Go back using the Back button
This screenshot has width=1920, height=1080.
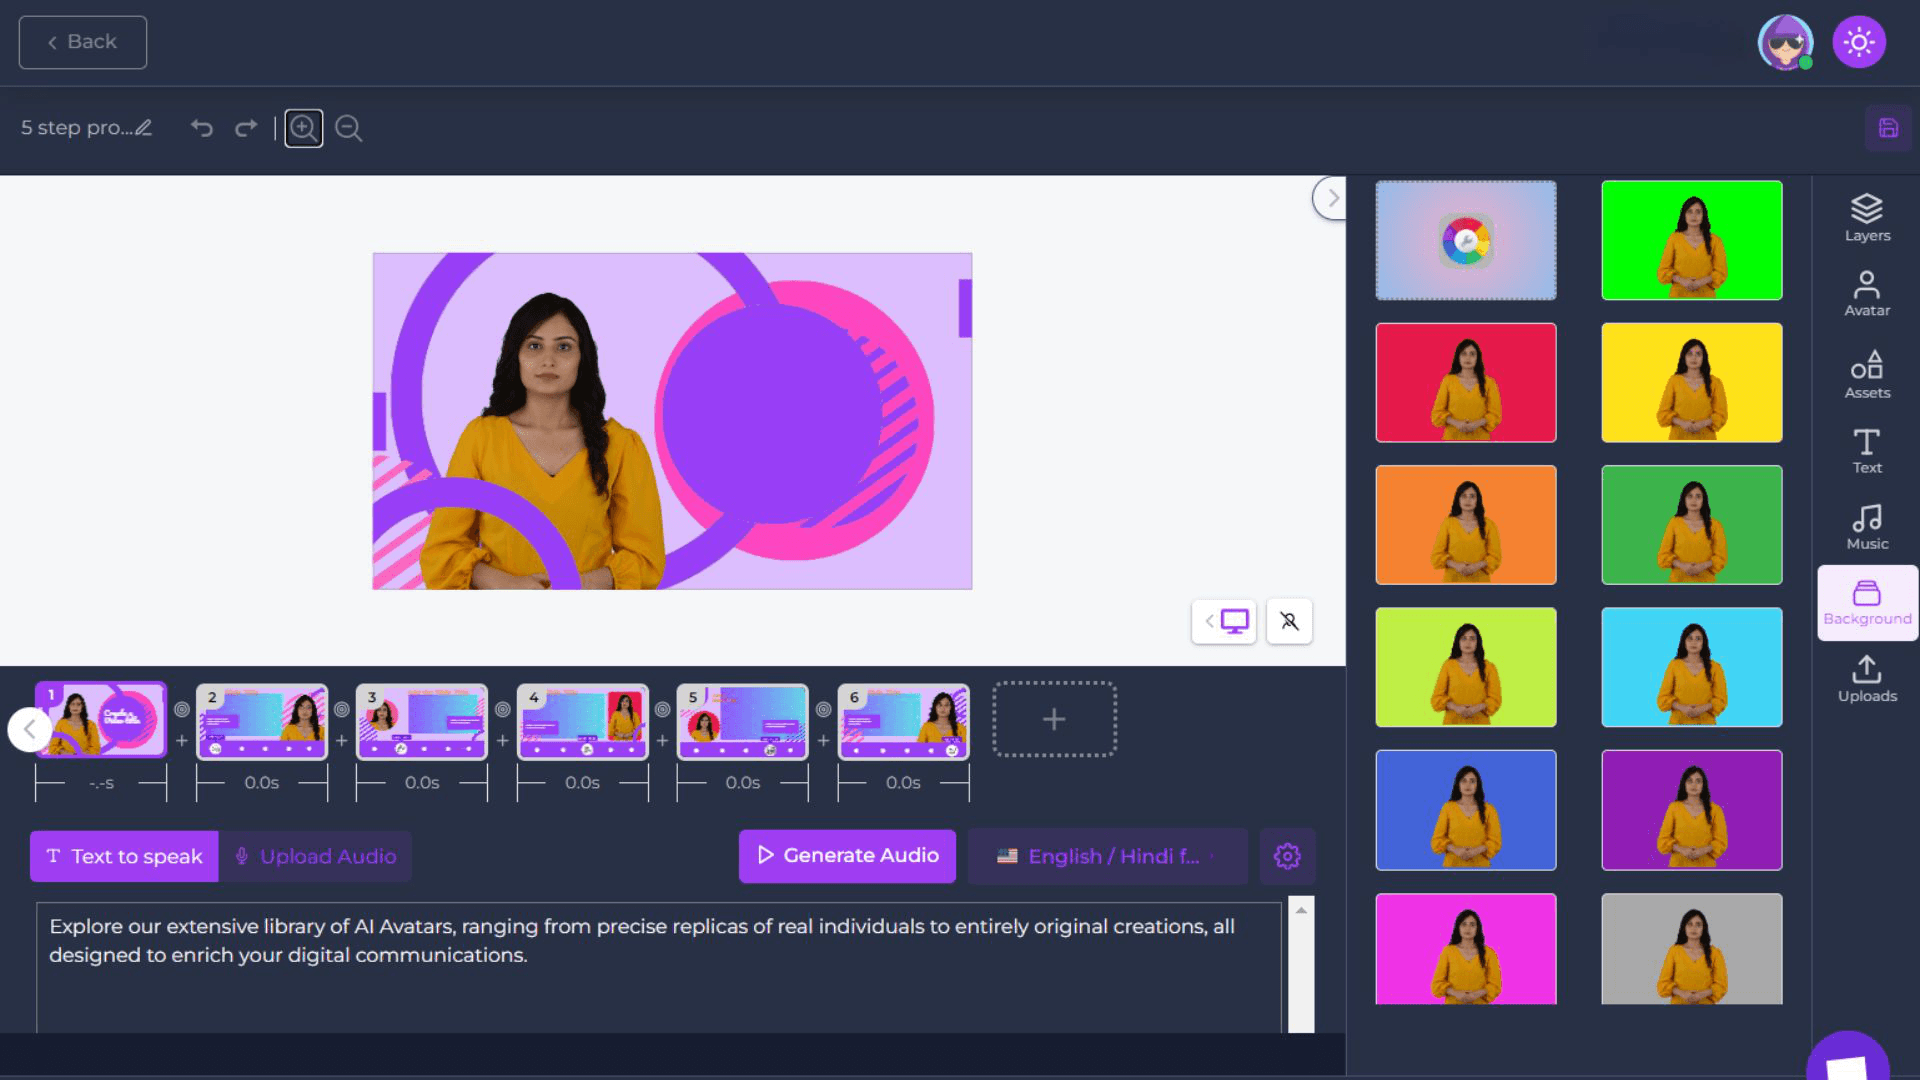point(83,42)
